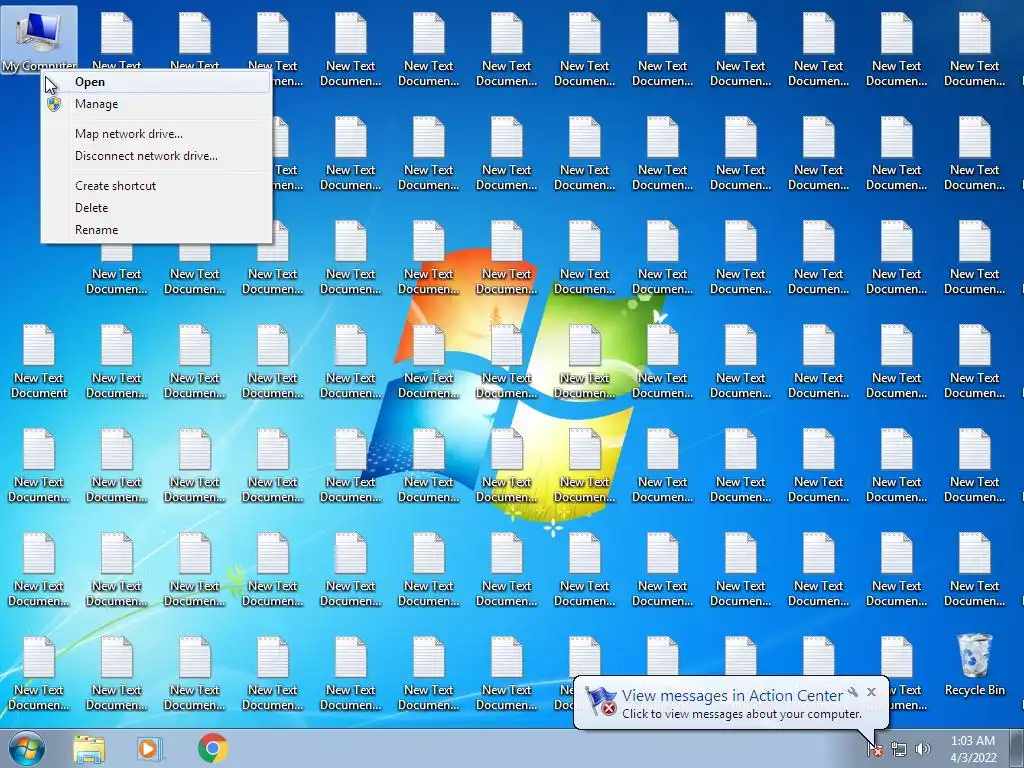
Task: Open the Windows Start menu orb
Action: coord(26,748)
